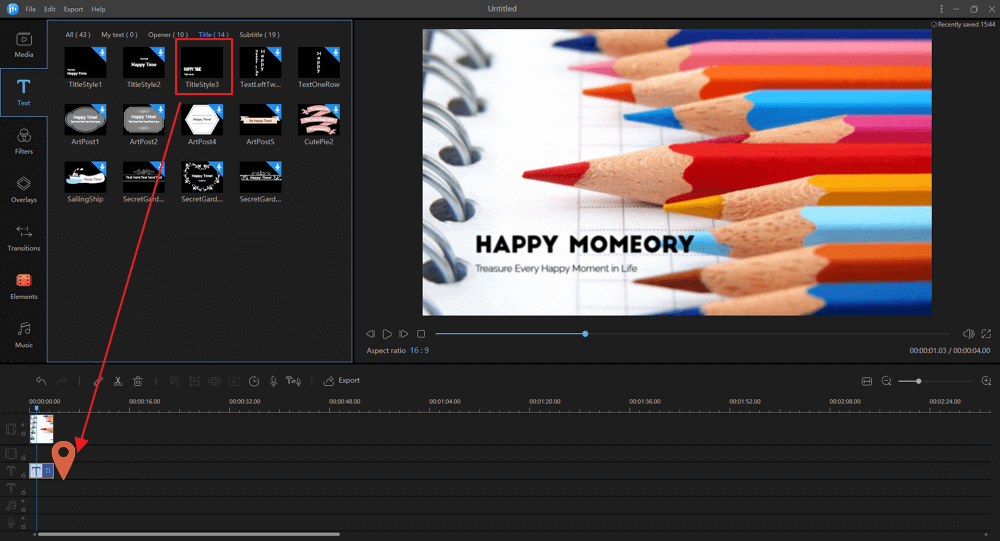Open the Help menu
The height and width of the screenshot is (541, 1000).
98,9
